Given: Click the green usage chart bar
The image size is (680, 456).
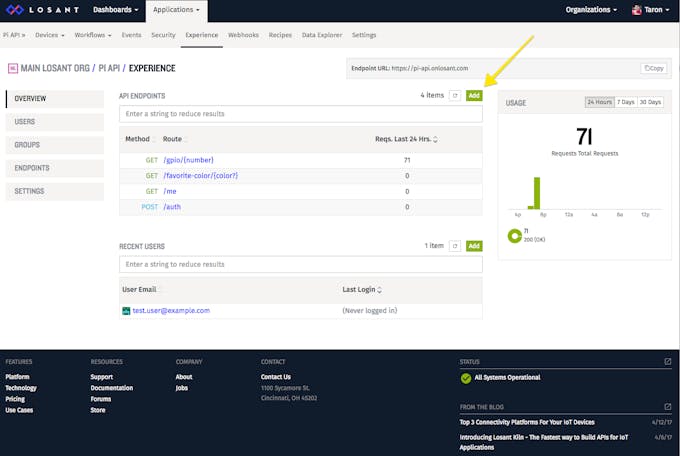Looking at the screenshot, I should (537, 193).
